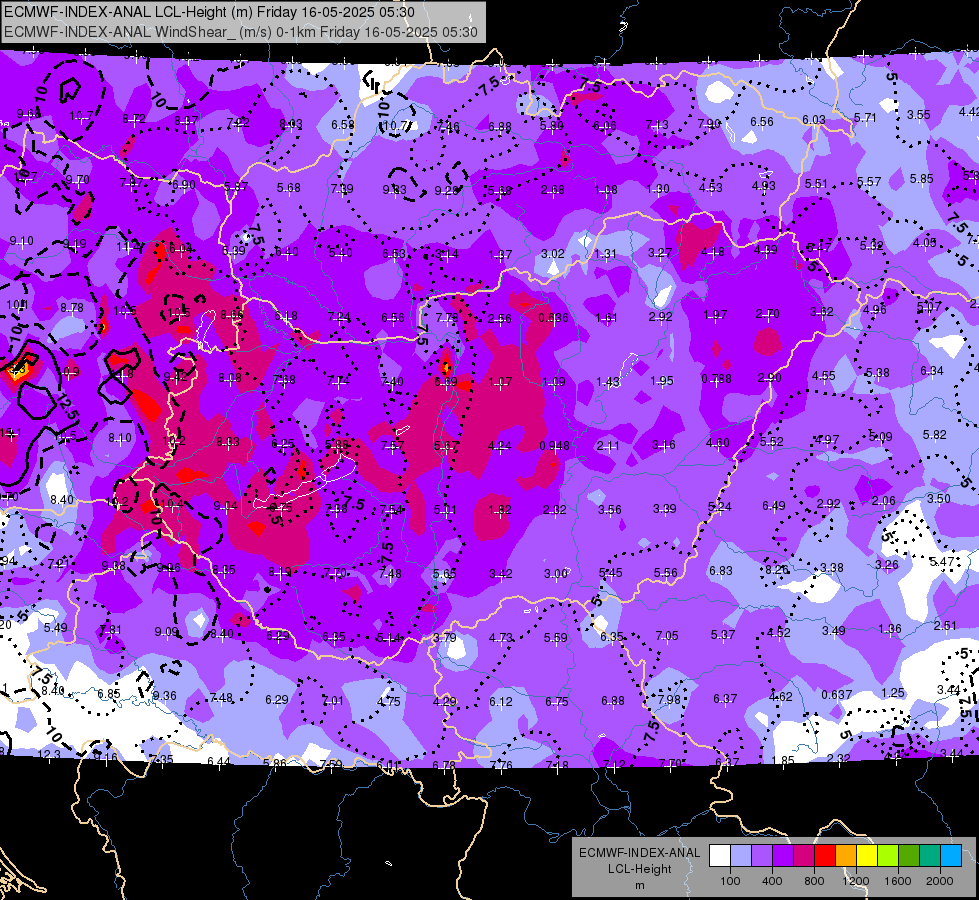Screen dimensions: 979x900
Task: Click the grid value 3.79
Action: [x=445, y=638]
